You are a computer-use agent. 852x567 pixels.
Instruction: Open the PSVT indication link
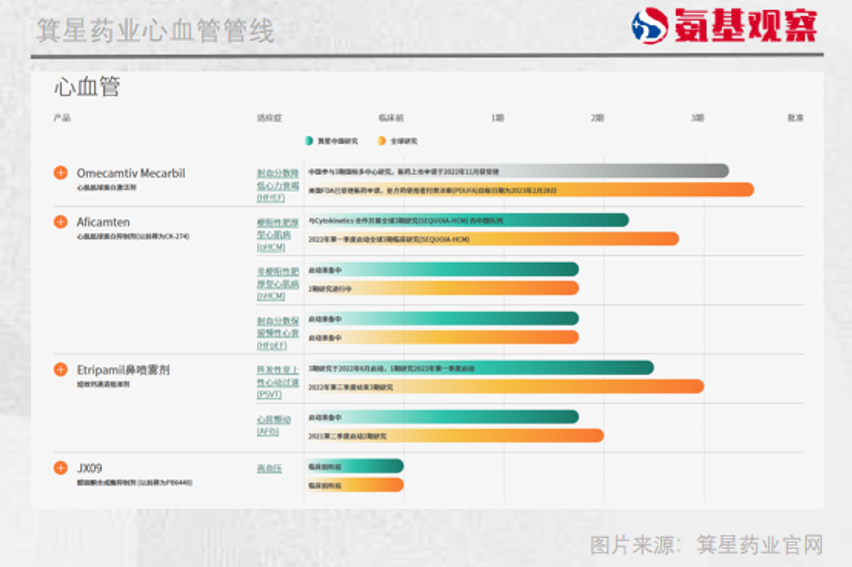point(277,381)
